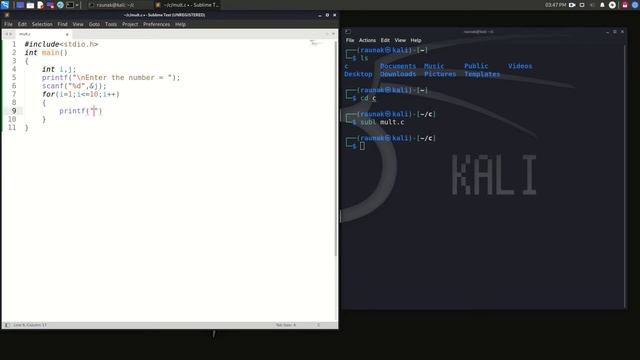
Task: Click Templates in terminal listing
Action: click(x=482, y=74)
